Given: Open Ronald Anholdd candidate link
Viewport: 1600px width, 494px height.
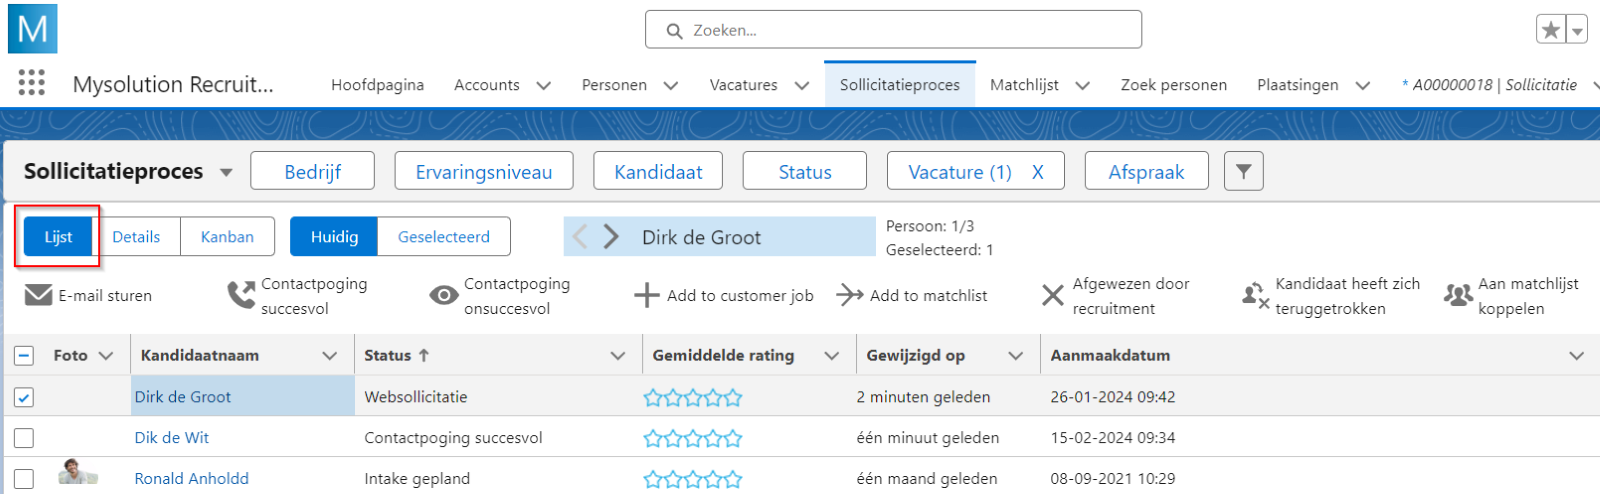Looking at the screenshot, I should tap(191, 479).
